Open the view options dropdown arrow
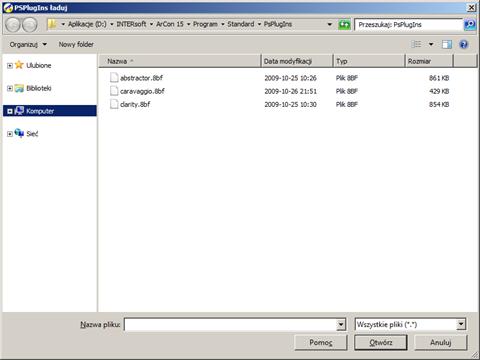 431,44
